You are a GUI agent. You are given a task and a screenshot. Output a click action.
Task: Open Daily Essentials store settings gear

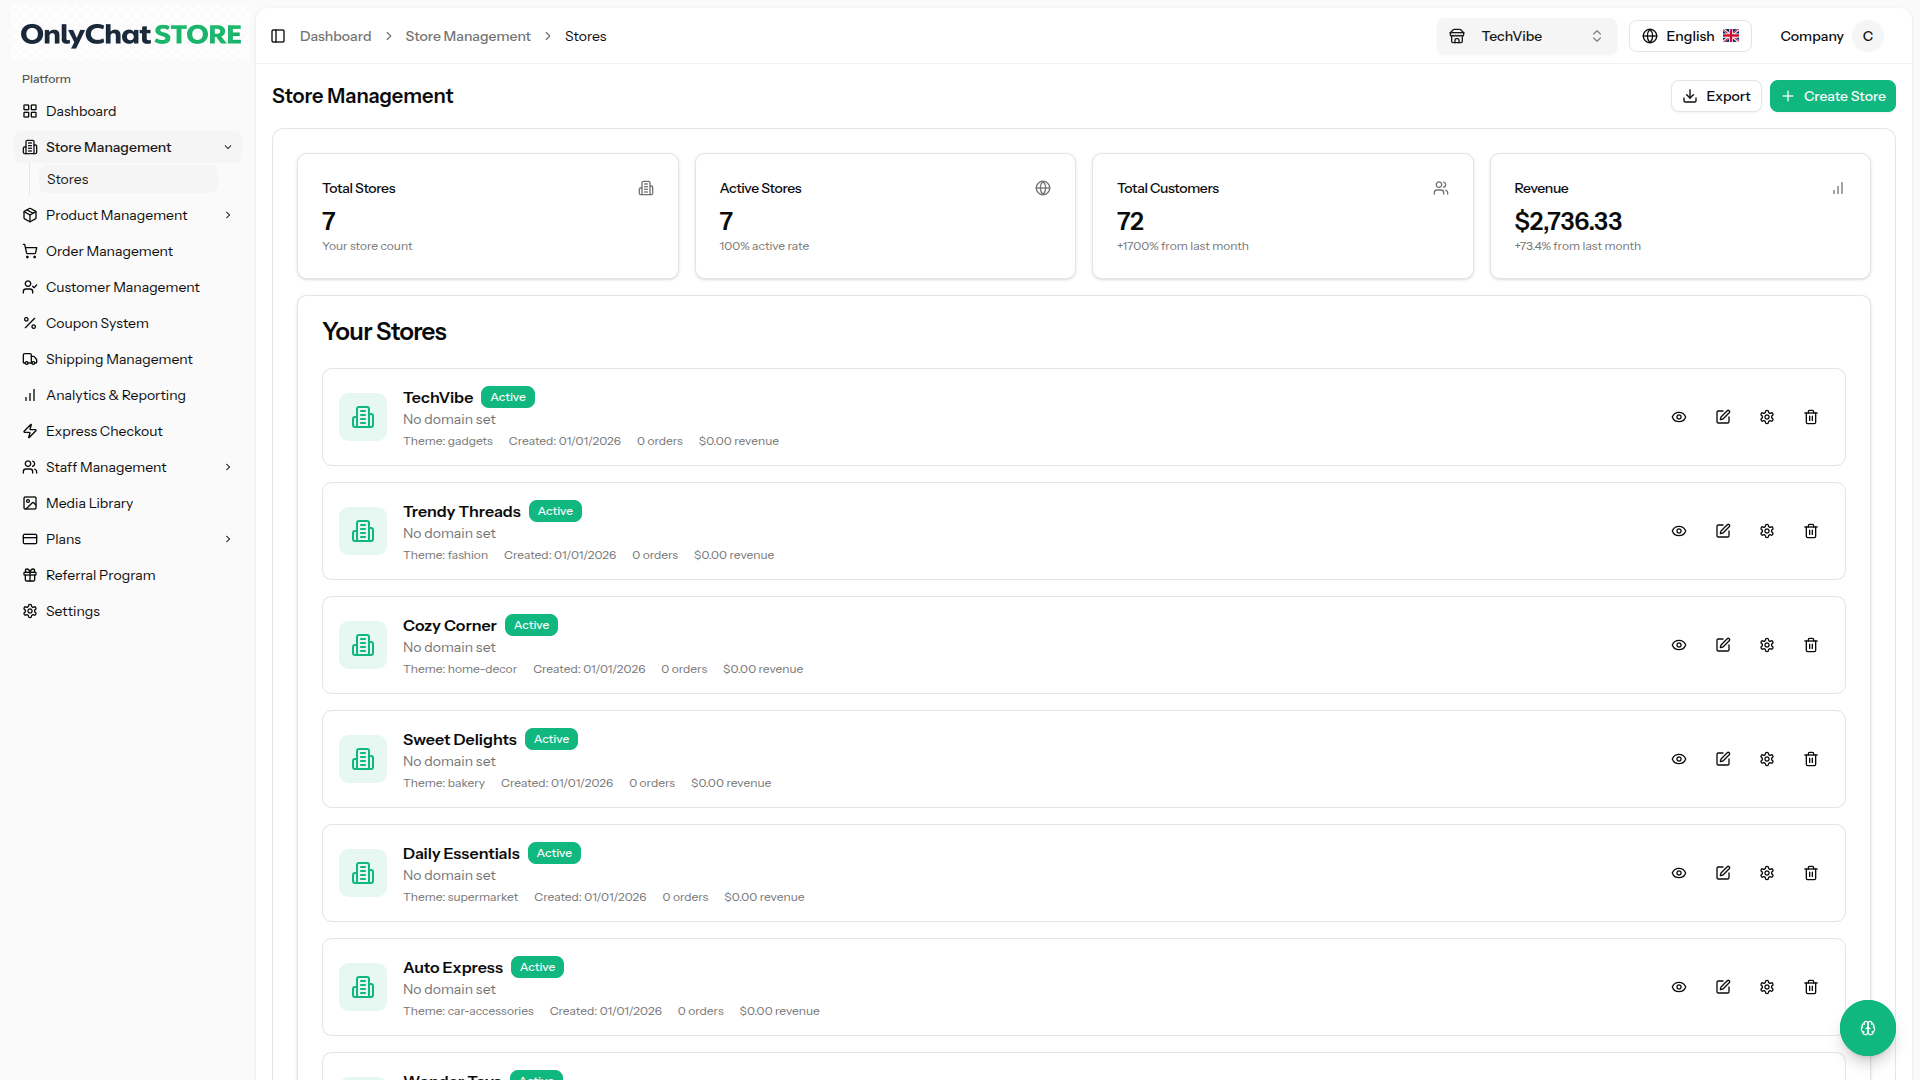click(x=1767, y=873)
